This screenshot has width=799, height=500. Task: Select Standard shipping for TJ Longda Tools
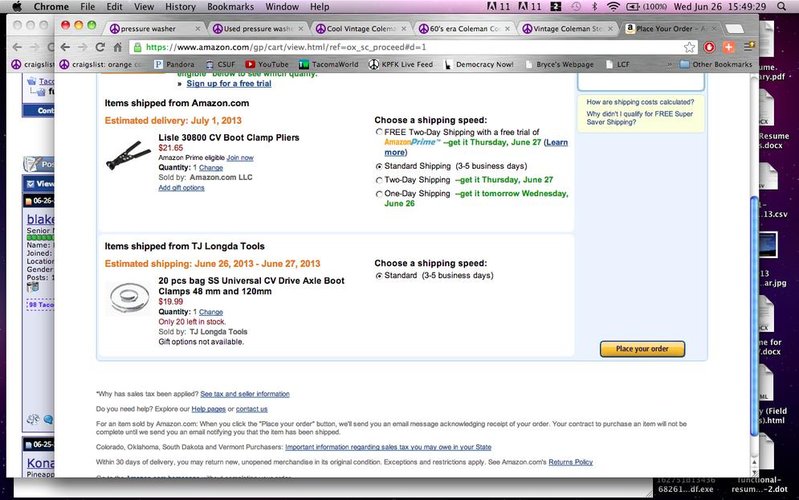(379, 276)
